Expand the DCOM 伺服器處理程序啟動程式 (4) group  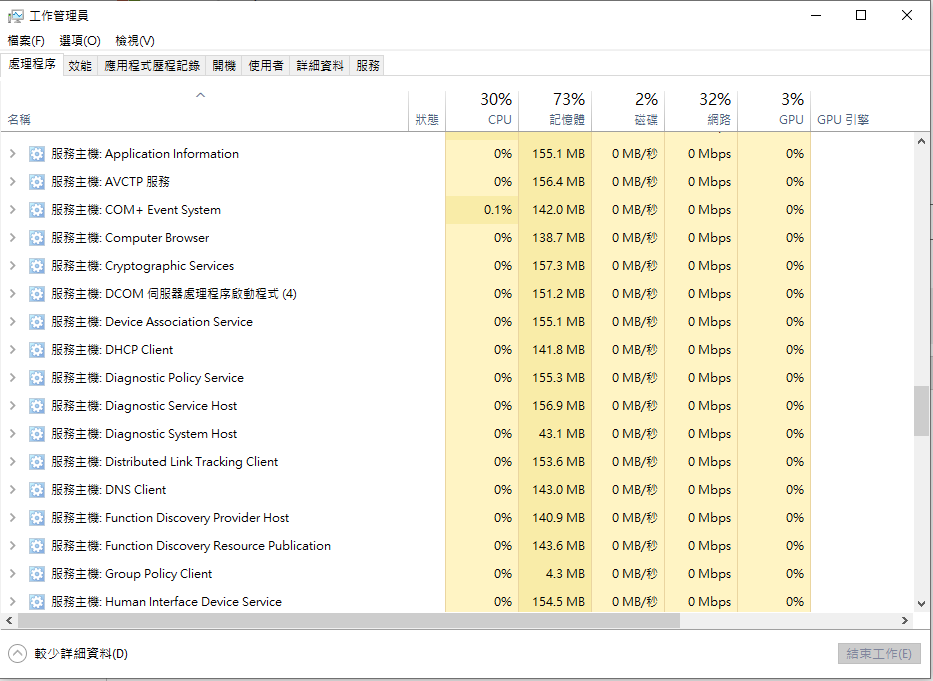(12, 293)
